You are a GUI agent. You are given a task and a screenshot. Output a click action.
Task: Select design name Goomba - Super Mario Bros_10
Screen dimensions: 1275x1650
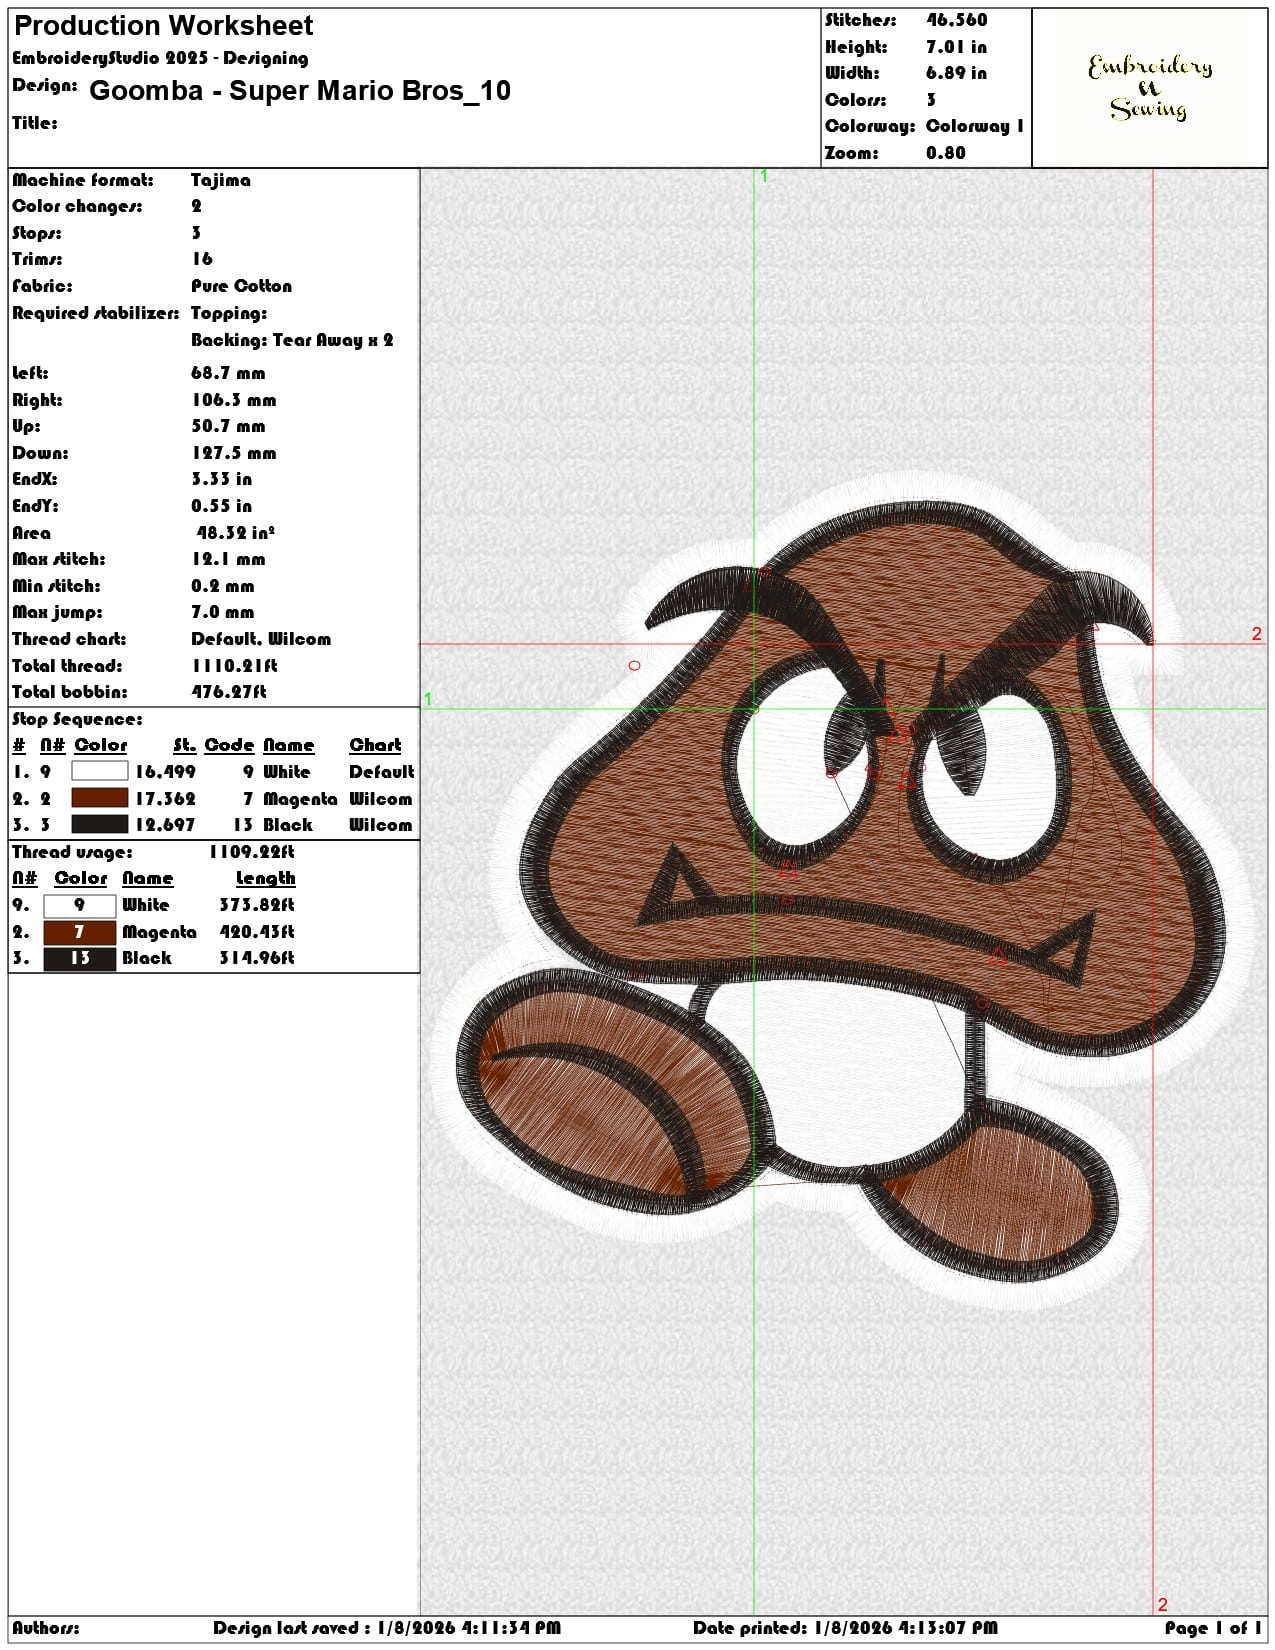point(300,91)
